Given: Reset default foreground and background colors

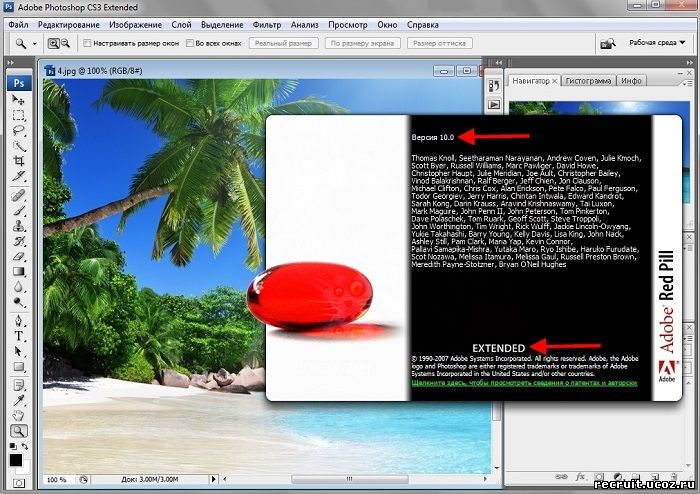Looking at the screenshot, I should 13,446.
